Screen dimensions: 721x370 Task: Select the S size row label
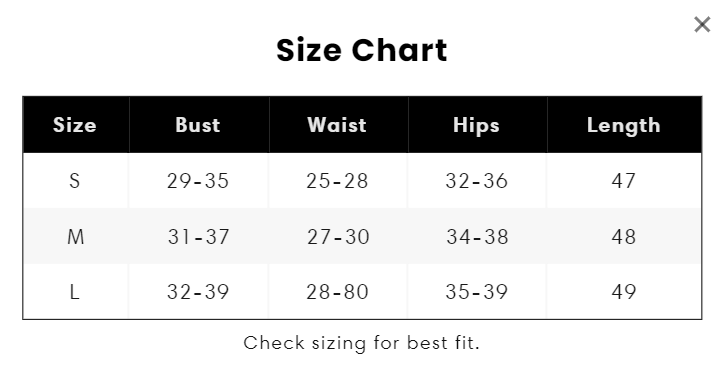pos(74,181)
